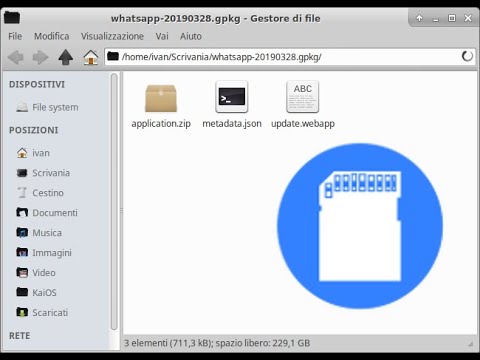Click the Cestino trash icon
Viewport: 480px width, 360px height.
tap(22, 192)
